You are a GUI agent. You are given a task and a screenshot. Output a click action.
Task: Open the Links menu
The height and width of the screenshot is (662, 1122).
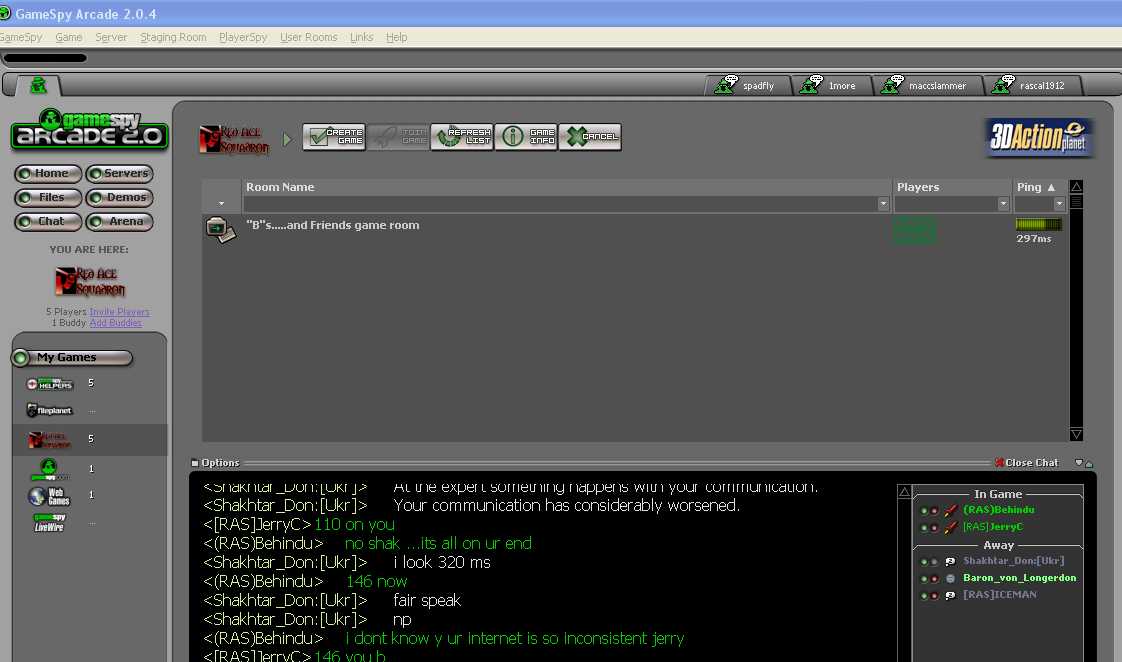point(361,37)
